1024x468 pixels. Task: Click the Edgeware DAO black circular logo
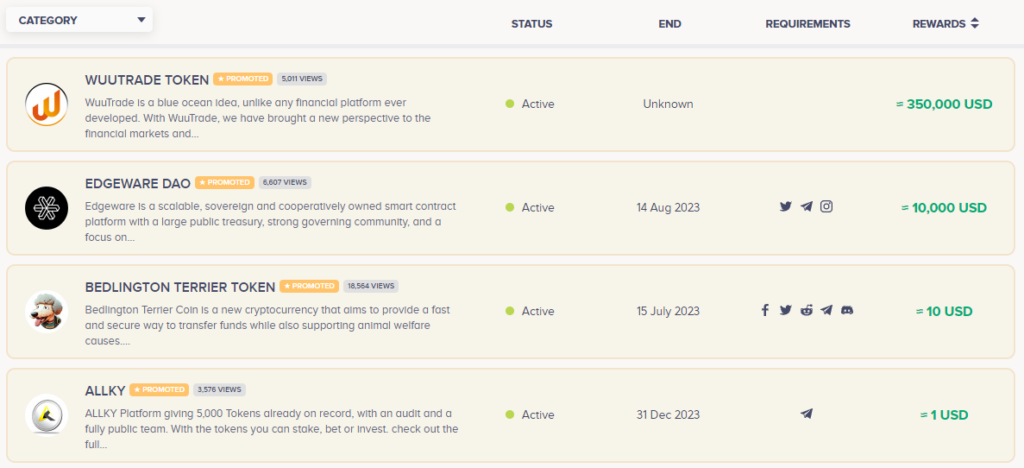(x=46, y=208)
